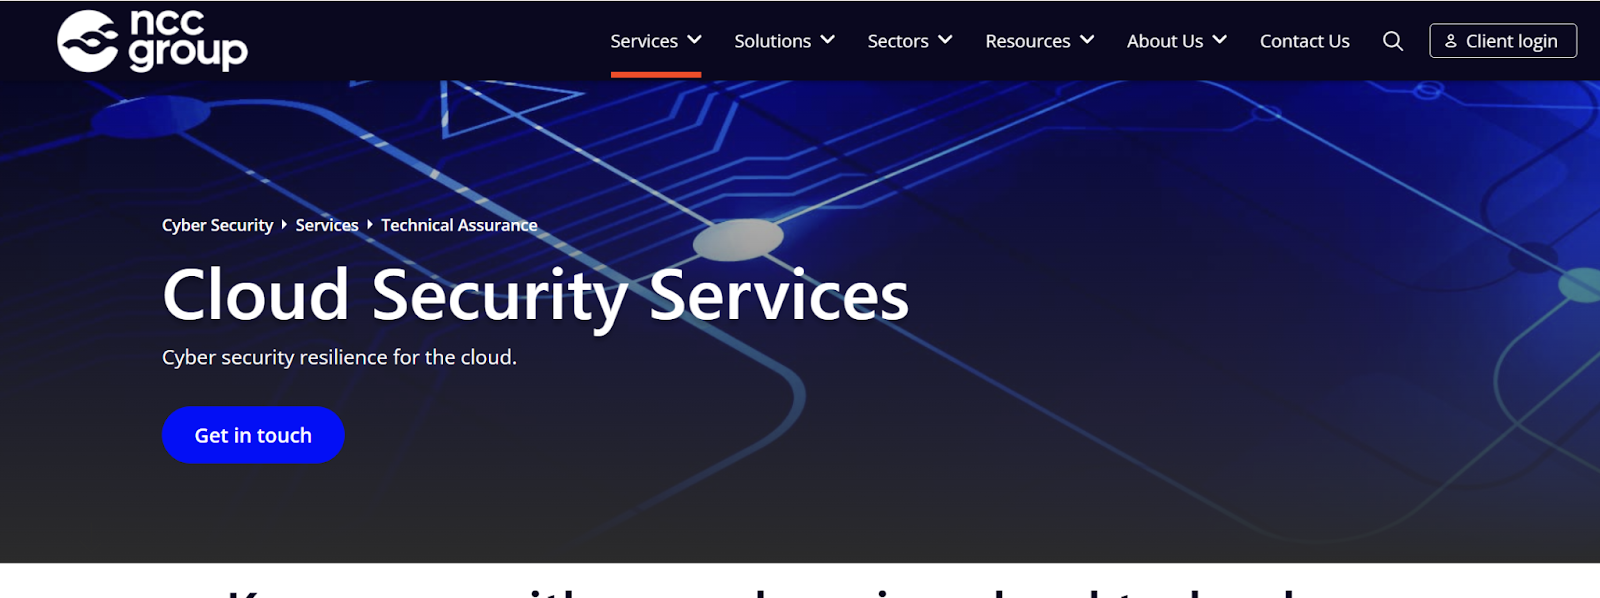Viewport: 1600px width, 598px height.
Task: Open the search magnifier icon
Action: tap(1393, 41)
